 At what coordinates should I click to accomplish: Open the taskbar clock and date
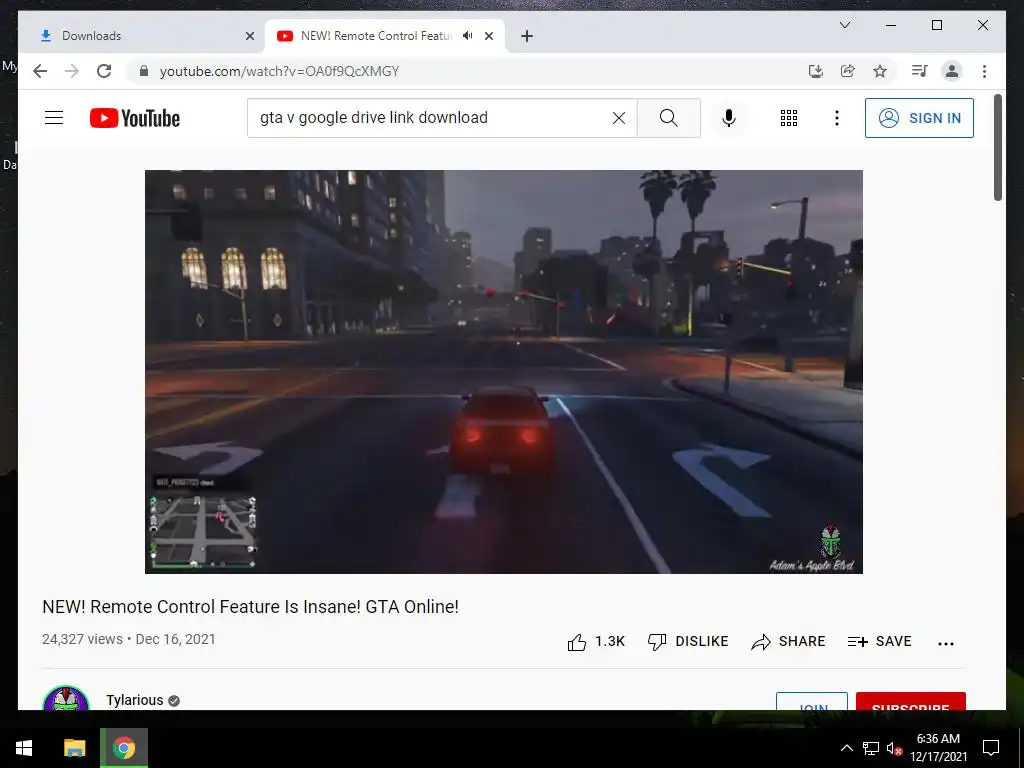coord(938,748)
